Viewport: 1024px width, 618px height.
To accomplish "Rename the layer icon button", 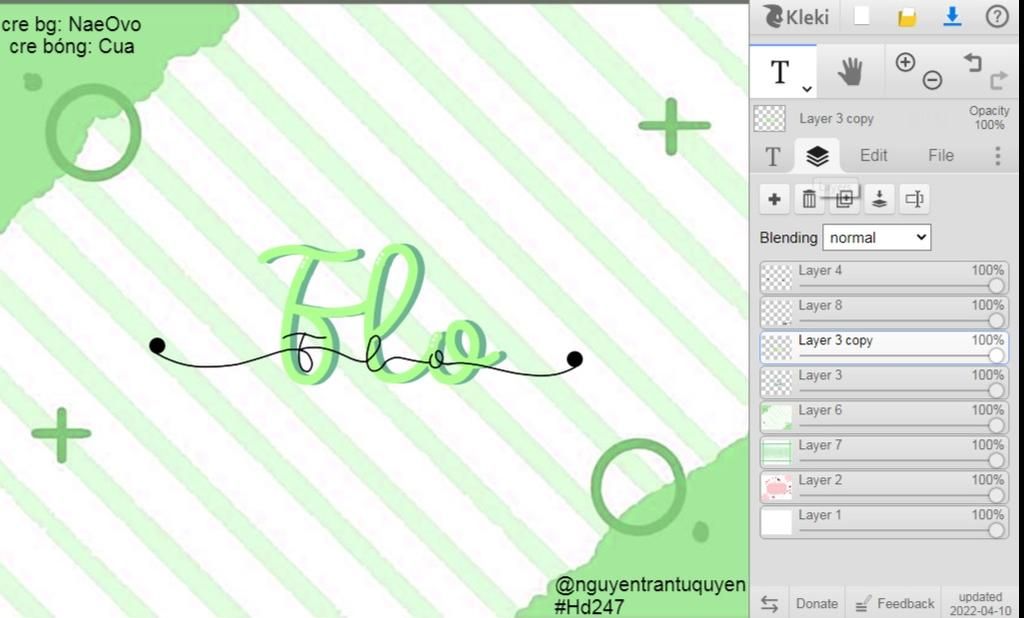I will [x=914, y=199].
